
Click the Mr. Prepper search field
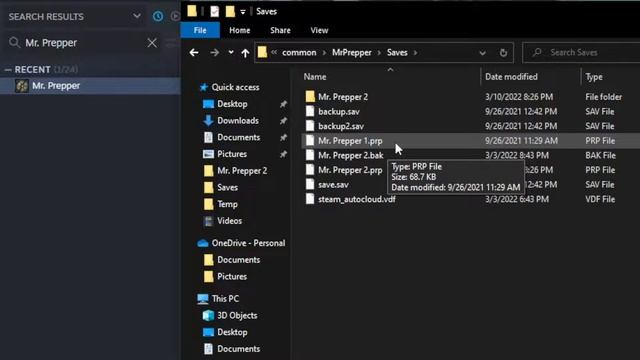click(x=84, y=42)
